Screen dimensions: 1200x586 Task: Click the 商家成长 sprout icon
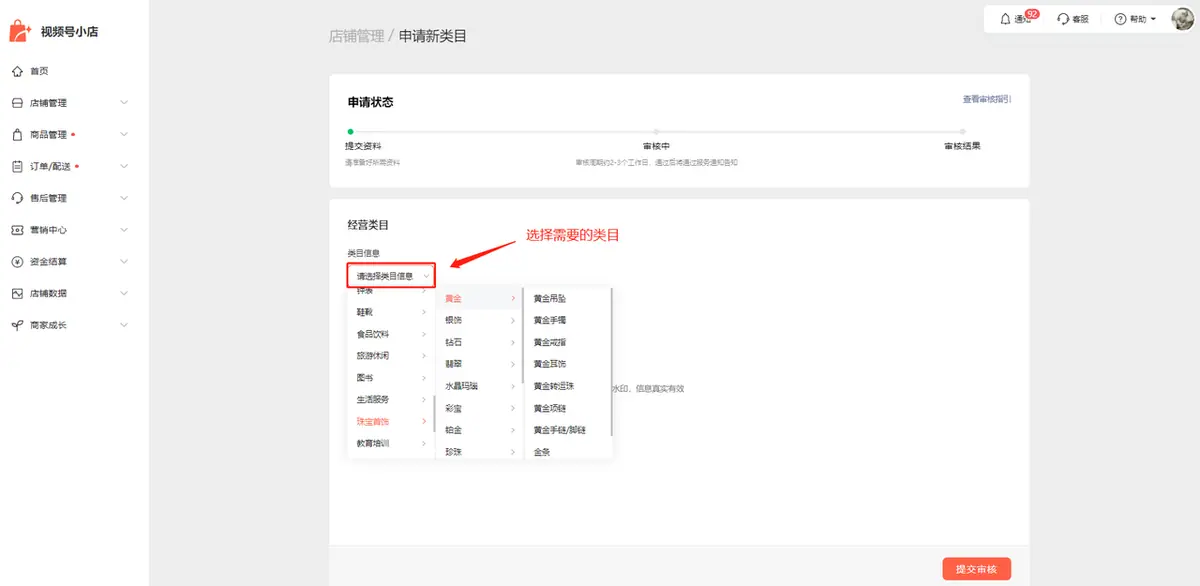(17, 325)
